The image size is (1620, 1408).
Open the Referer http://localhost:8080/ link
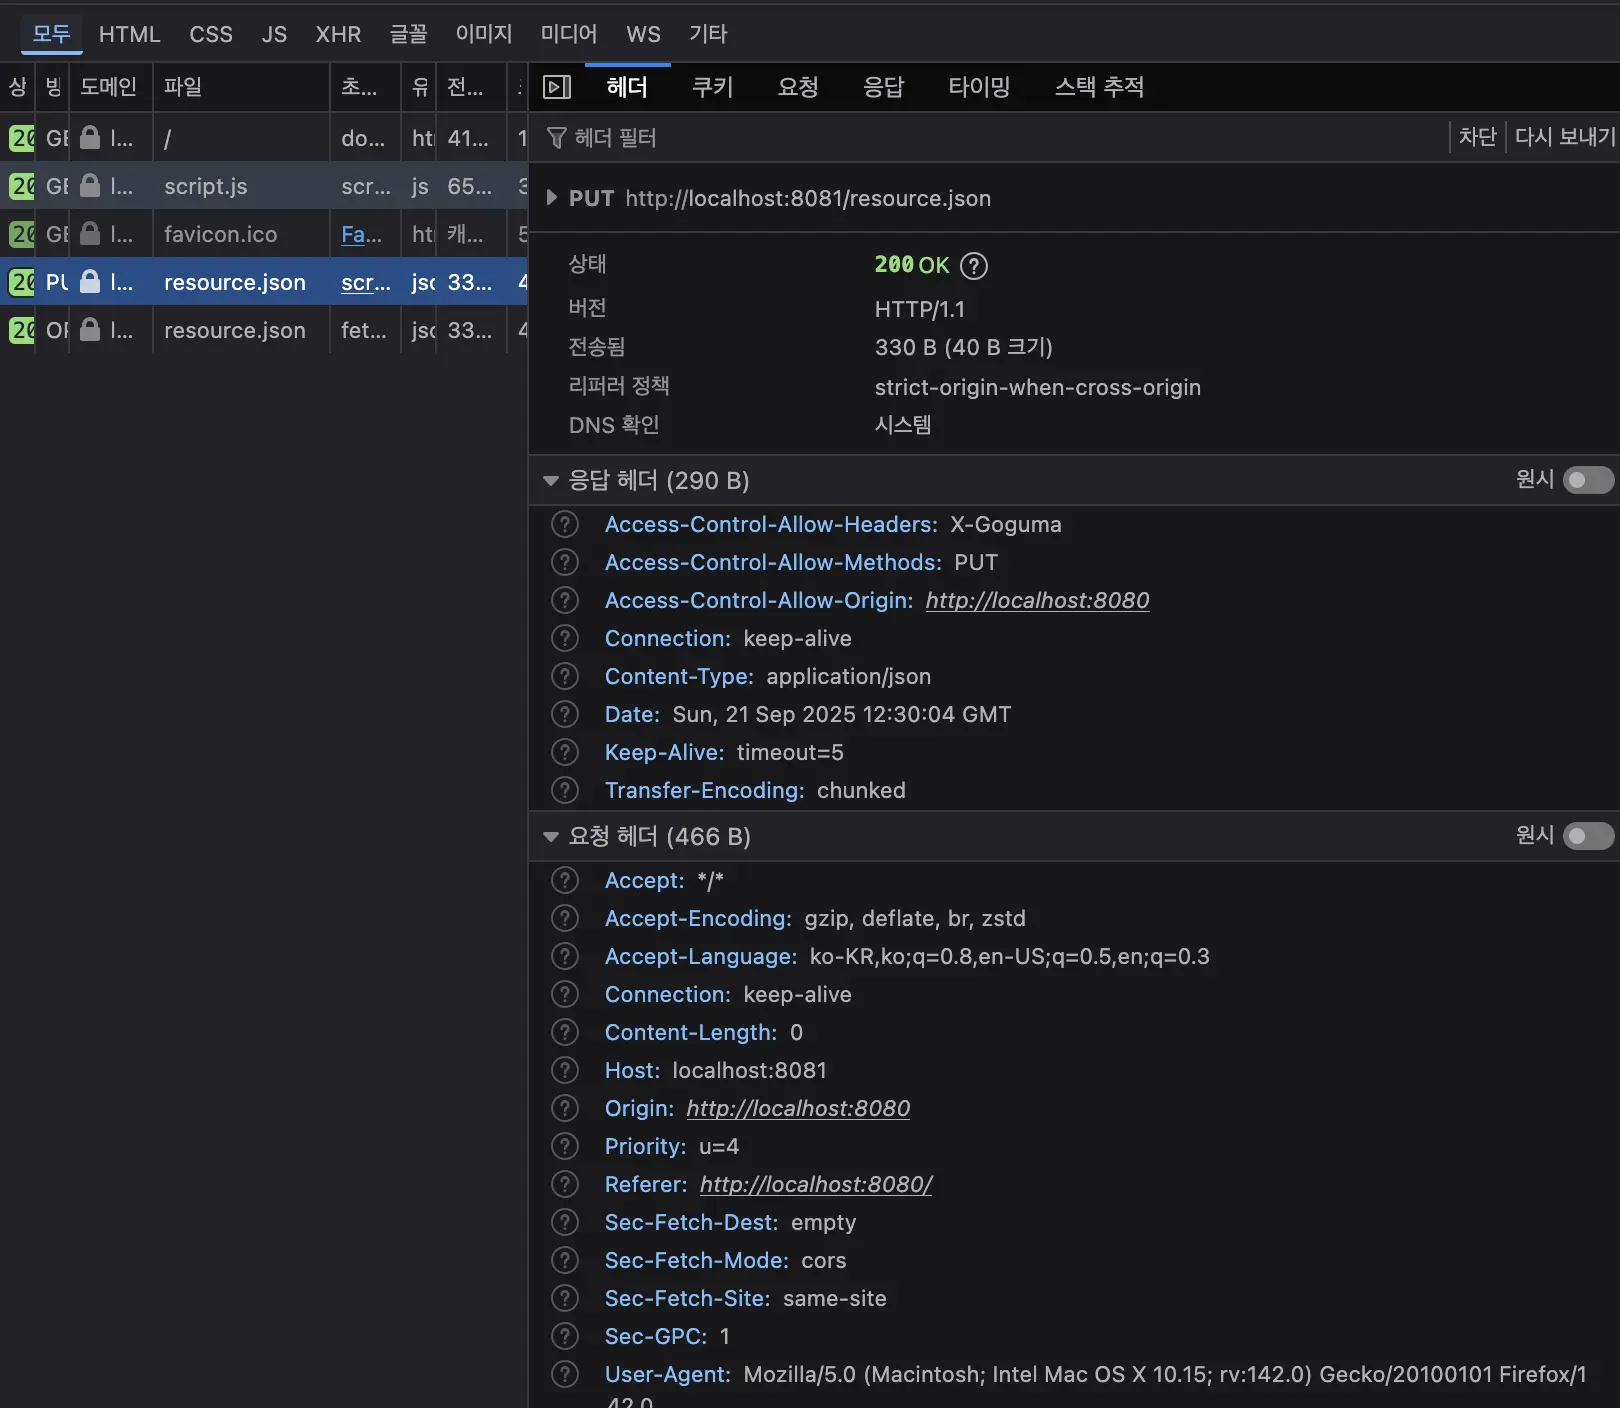(815, 1185)
